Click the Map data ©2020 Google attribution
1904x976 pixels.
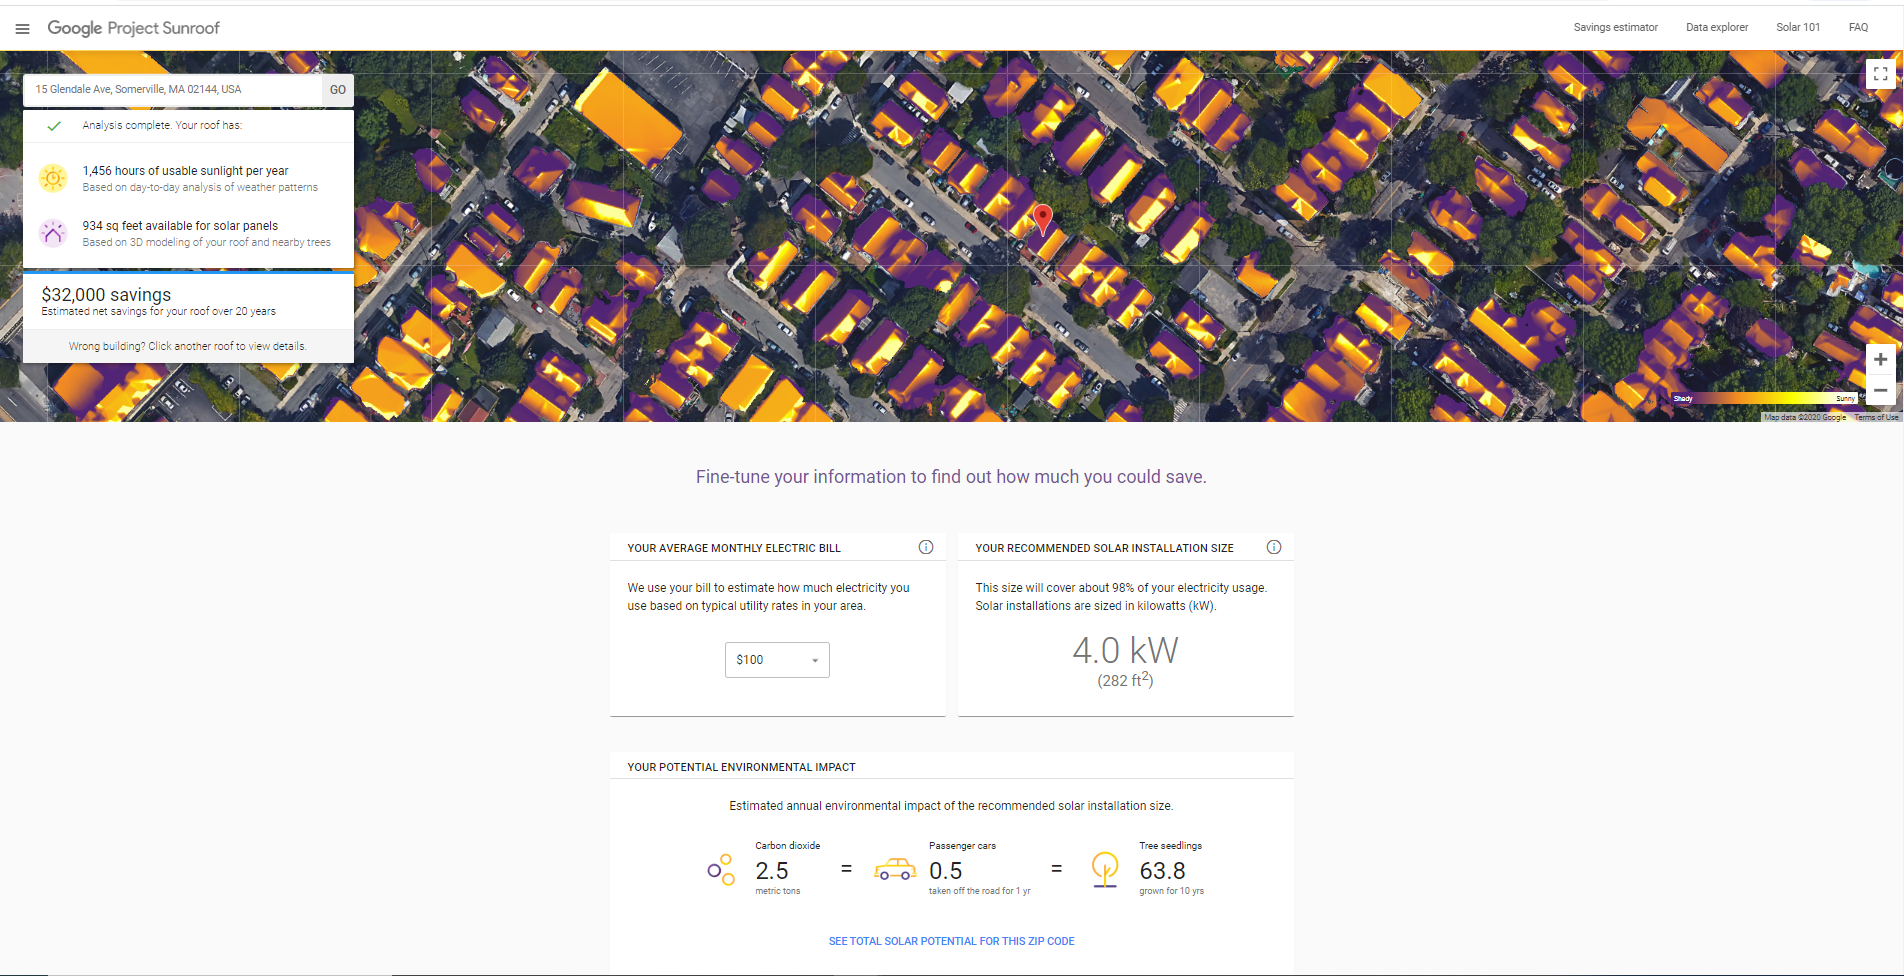pyautogui.click(x=1805, y=418)
